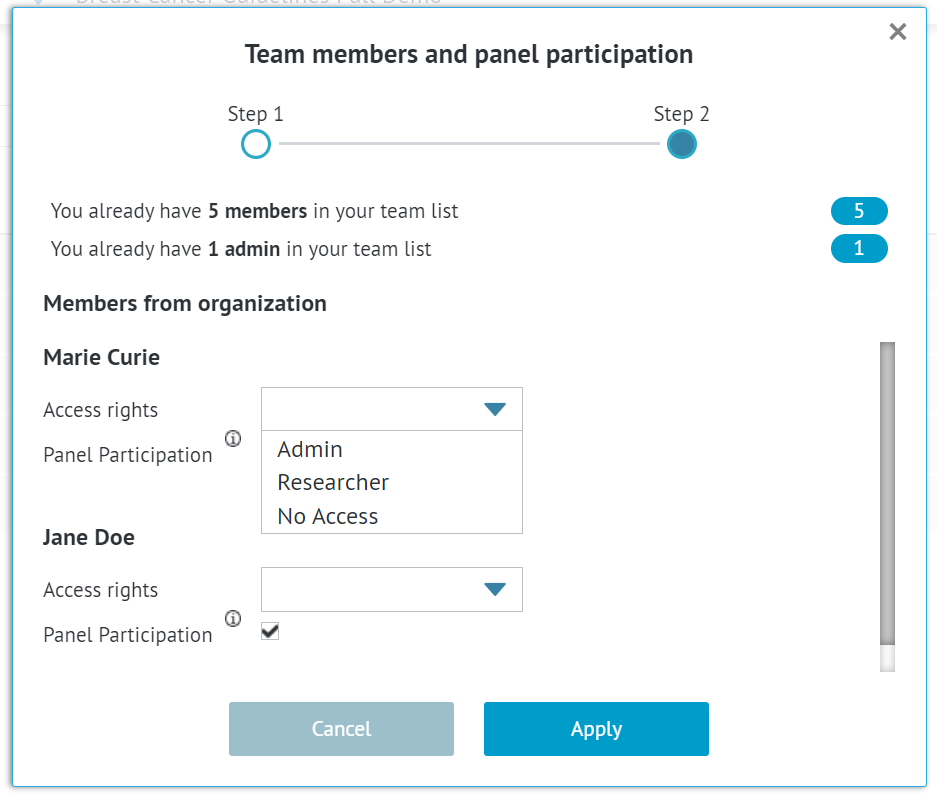
Task: Choose No Access for Marie Curie
Action: click(327, 516)
